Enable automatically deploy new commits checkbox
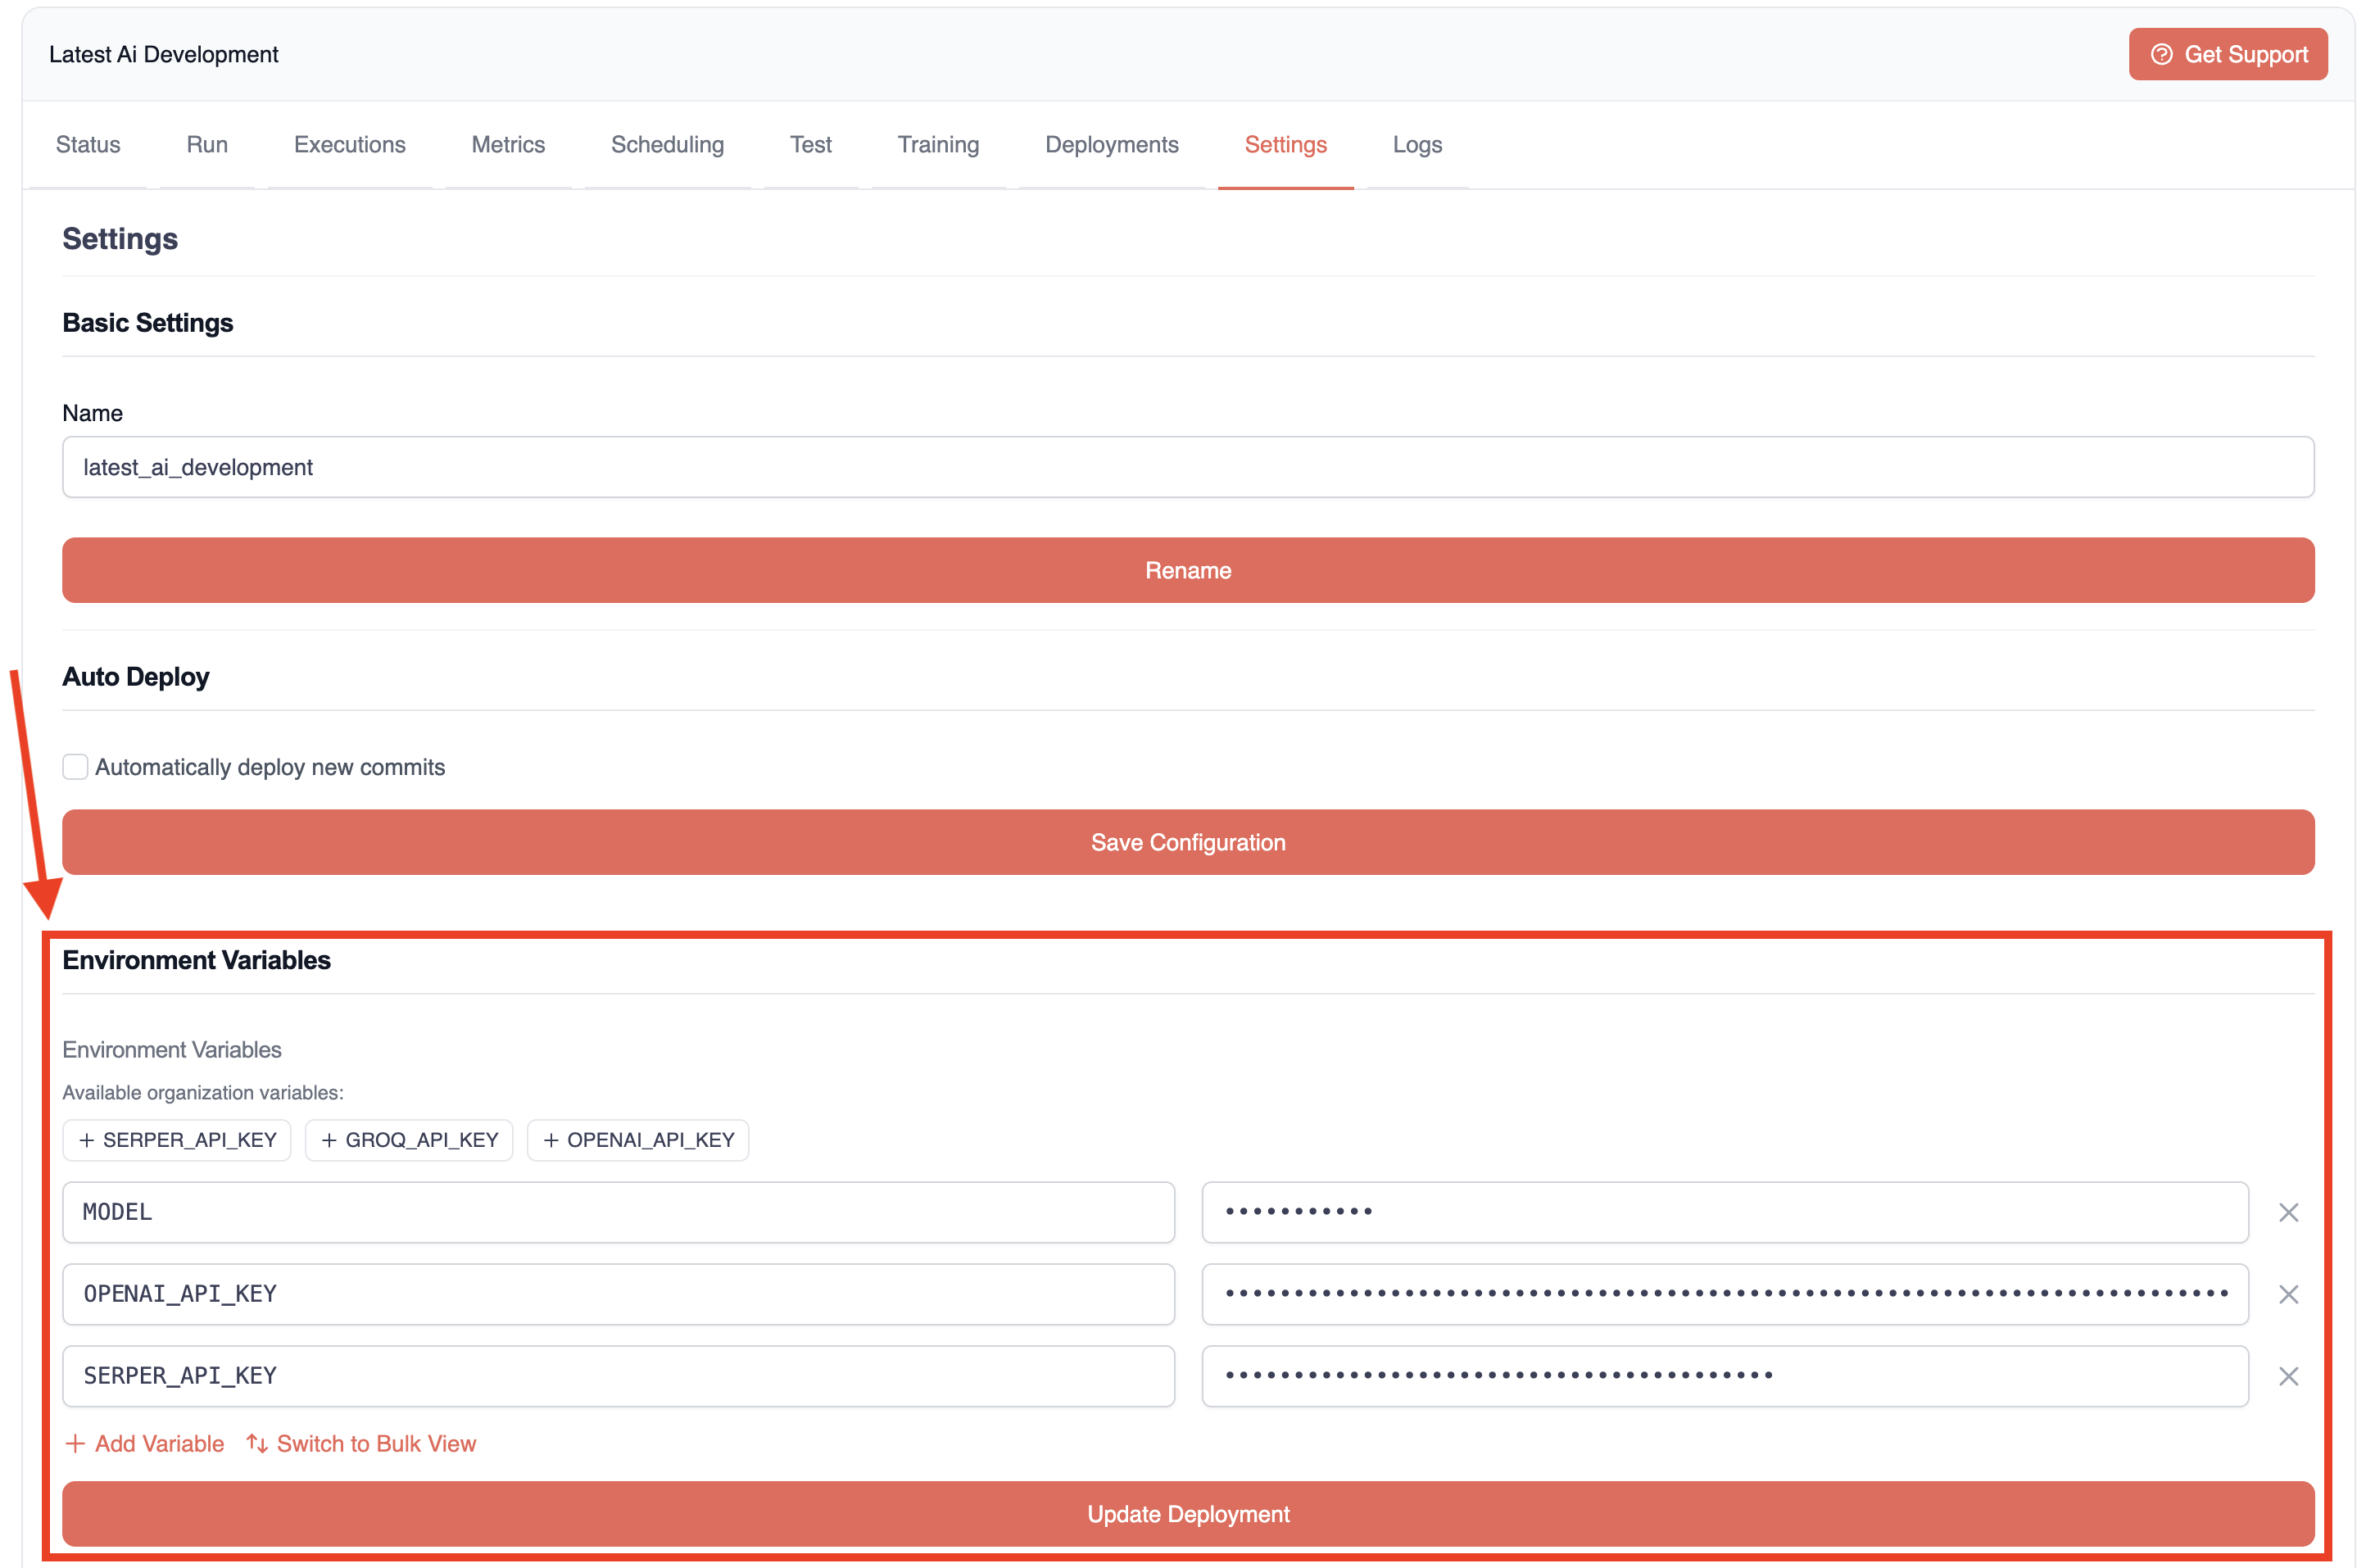This screenshot has width=2366, height=1568. [x=75, y=767]
